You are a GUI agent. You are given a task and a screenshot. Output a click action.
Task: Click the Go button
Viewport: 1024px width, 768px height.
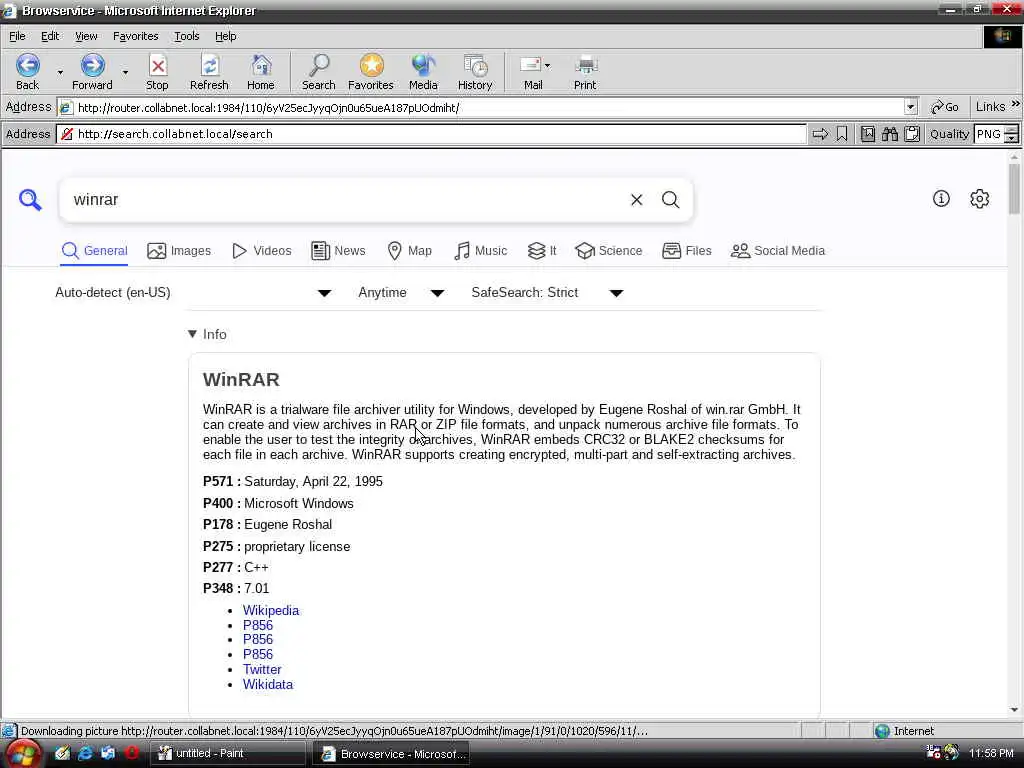click(945, 107)
